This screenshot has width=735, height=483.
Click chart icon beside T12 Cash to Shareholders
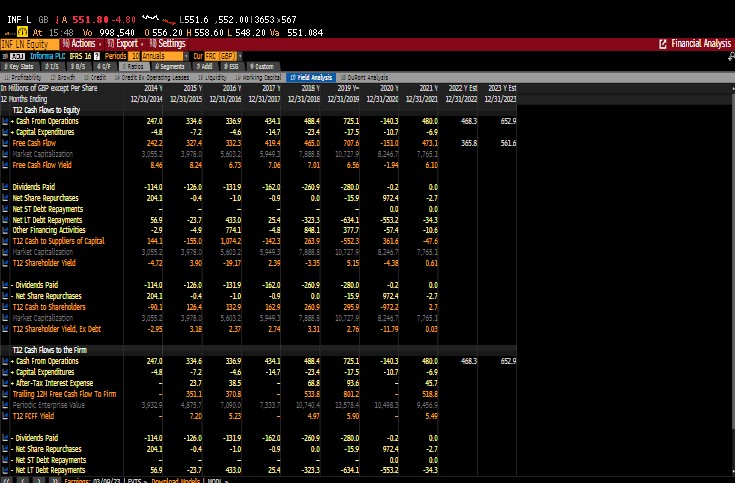coord(5,307)
